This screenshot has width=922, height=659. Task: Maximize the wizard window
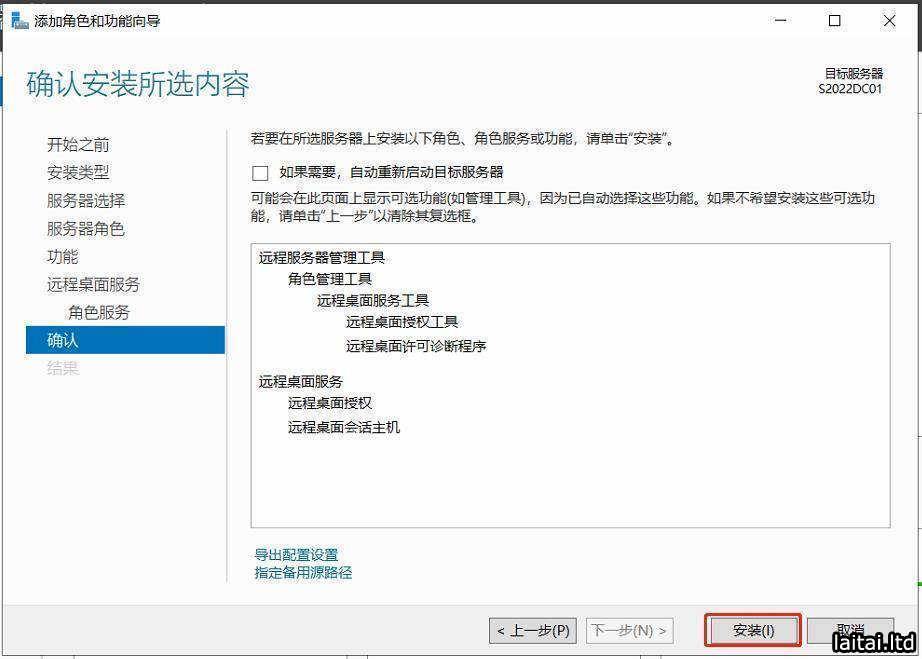pos(834,20)
